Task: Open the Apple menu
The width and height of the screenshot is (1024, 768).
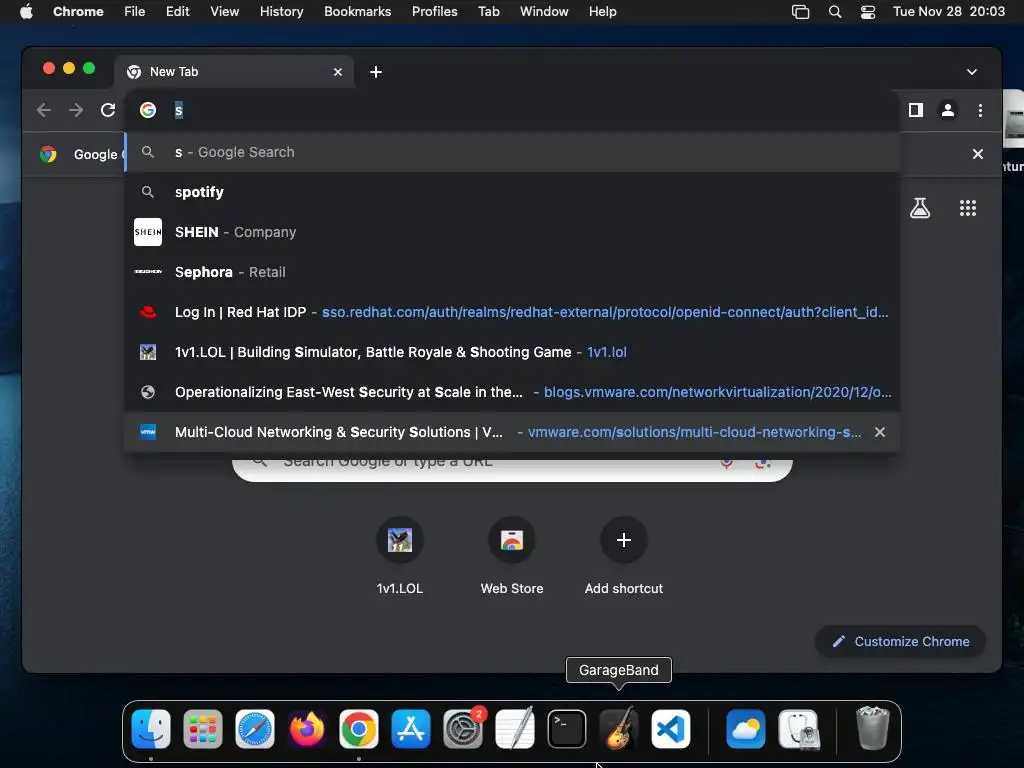Action: pos(26,12)
